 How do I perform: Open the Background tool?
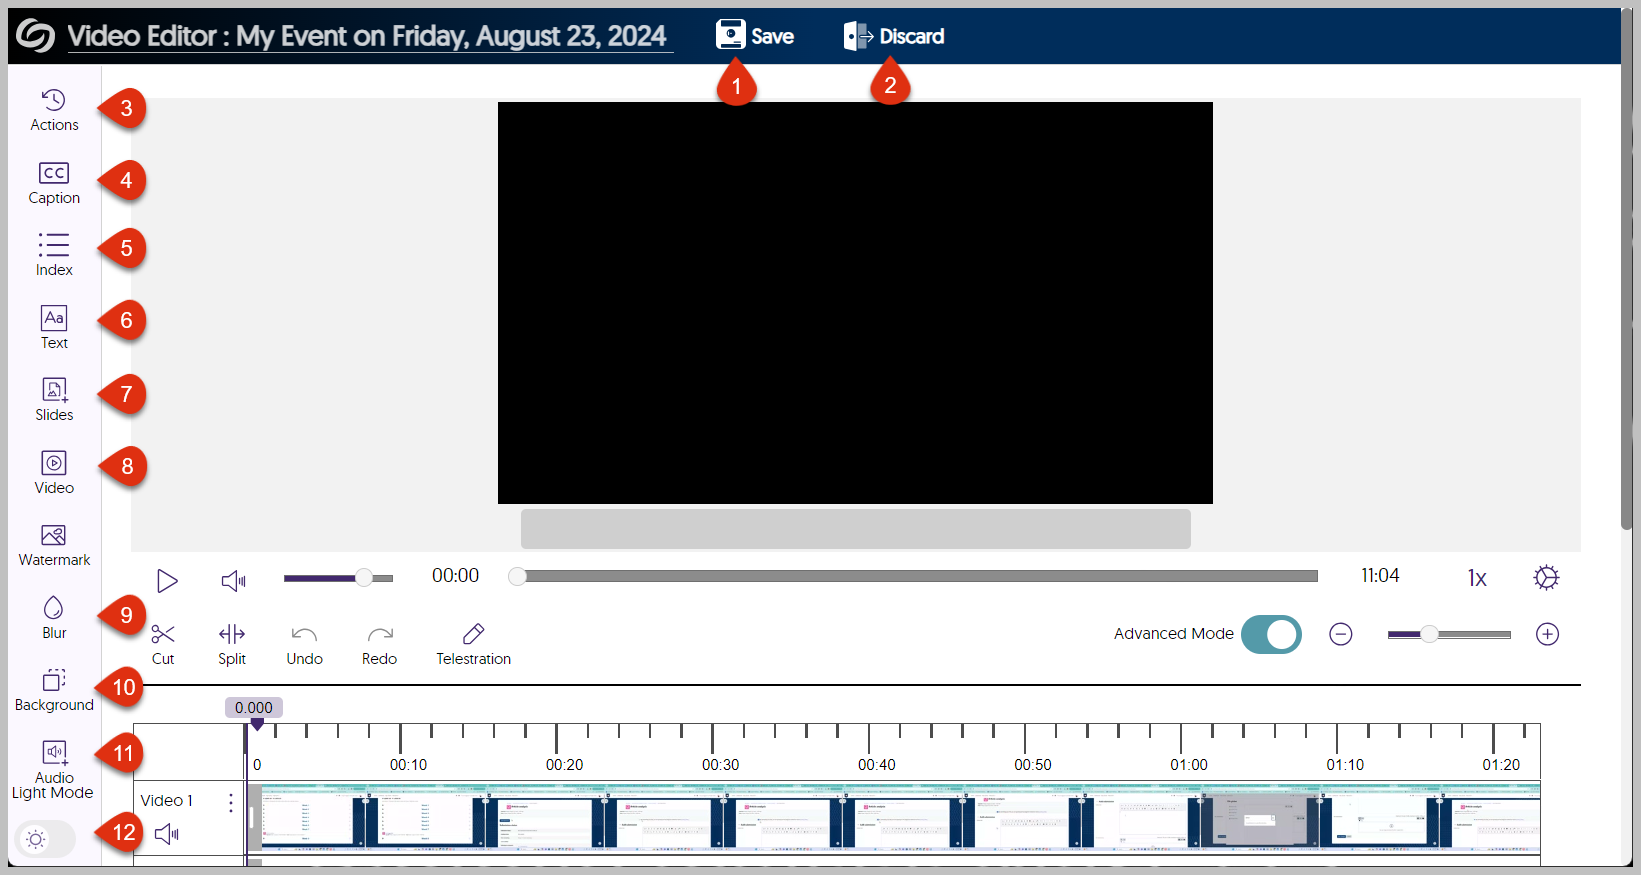(54, 690)
